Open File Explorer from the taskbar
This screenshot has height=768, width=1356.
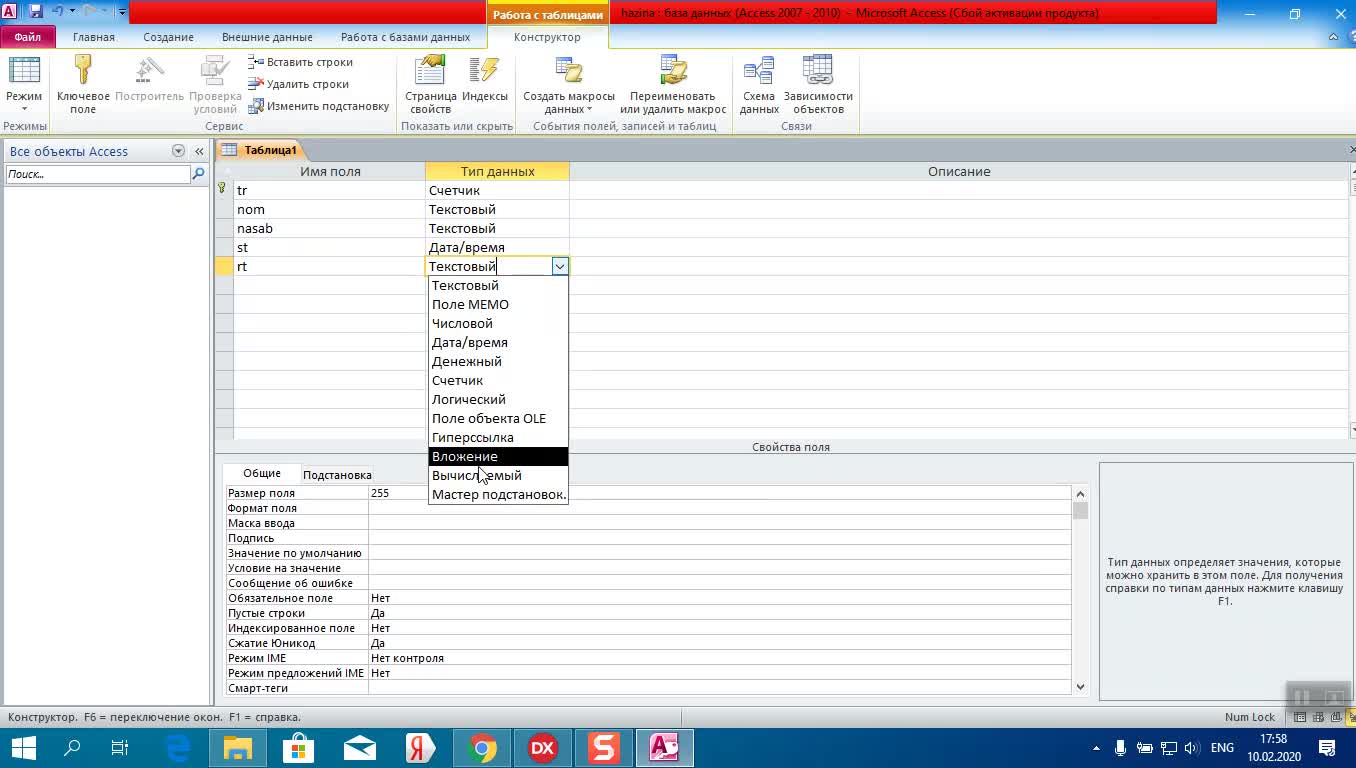(x=238, y=747)
